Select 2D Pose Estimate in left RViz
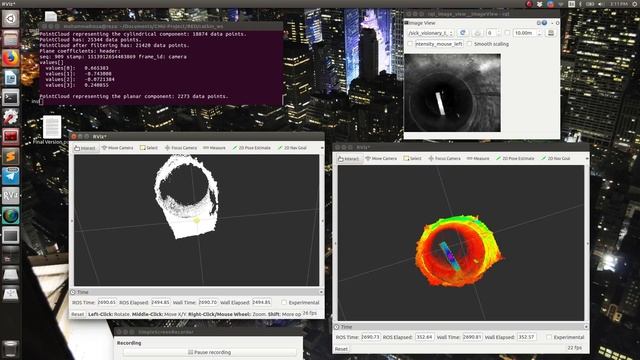Screen dimensions: 640x360 tap(251, 148)
